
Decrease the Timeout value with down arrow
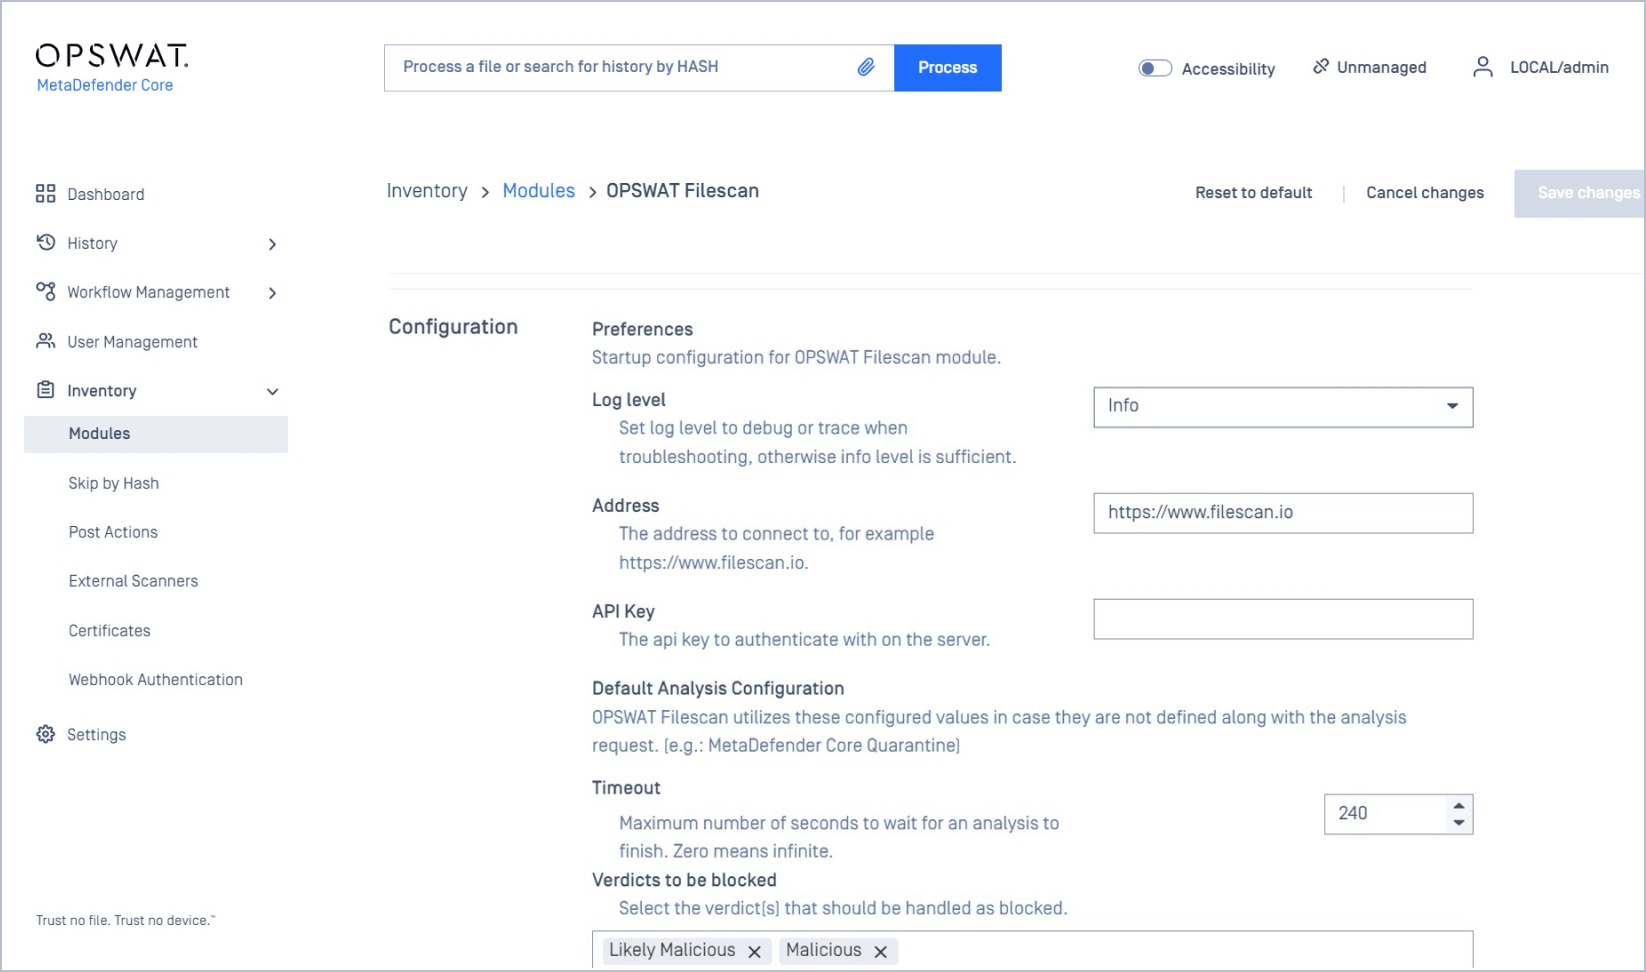(x=1459, y=823)
